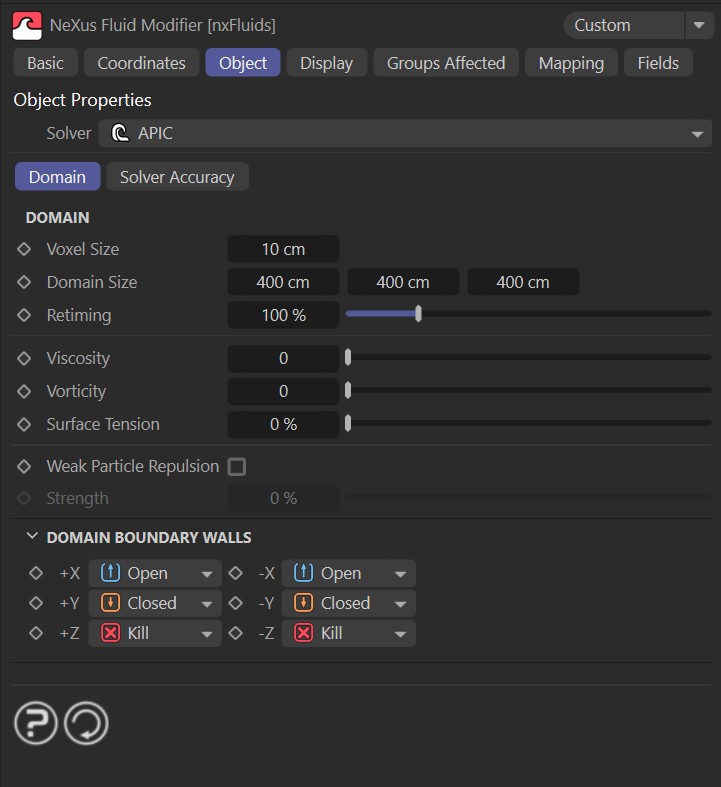Viewport: 721px width, 787px height.
Task: Open the Solver APIC dropdown
Action: click(x=405, y=133)
